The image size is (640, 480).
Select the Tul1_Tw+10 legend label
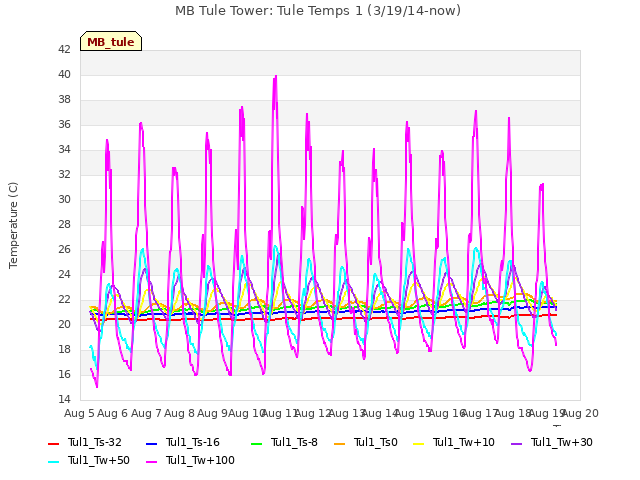pyautogui.click(x=464, y=442)
